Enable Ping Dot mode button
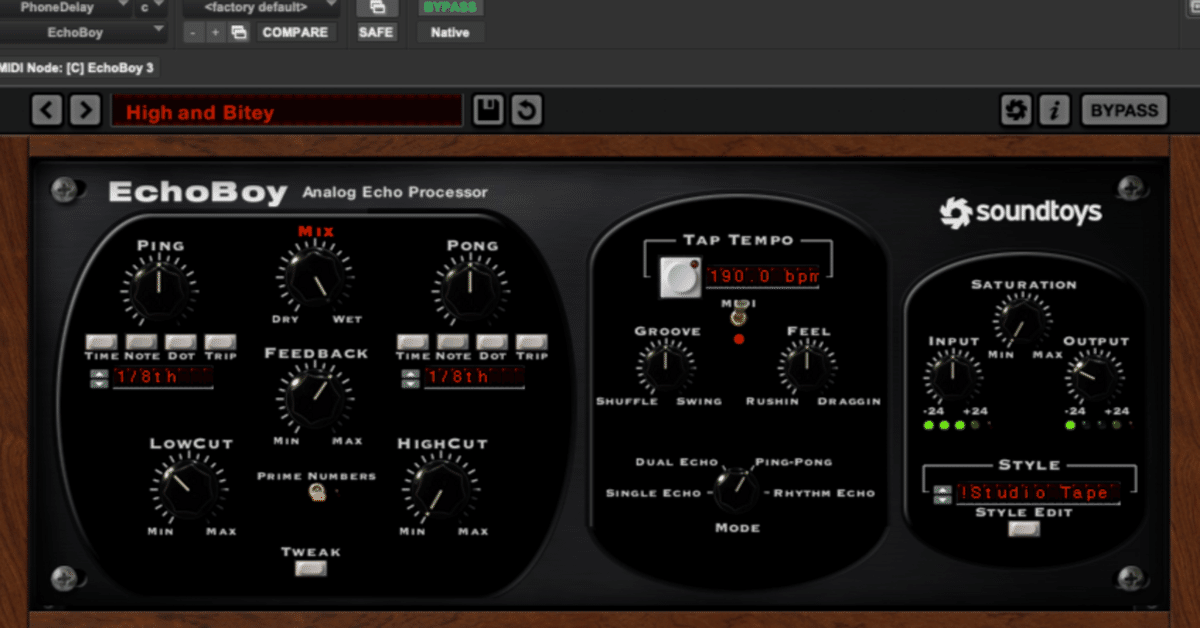Screen dimensions: 1200x628 (182, 343)
